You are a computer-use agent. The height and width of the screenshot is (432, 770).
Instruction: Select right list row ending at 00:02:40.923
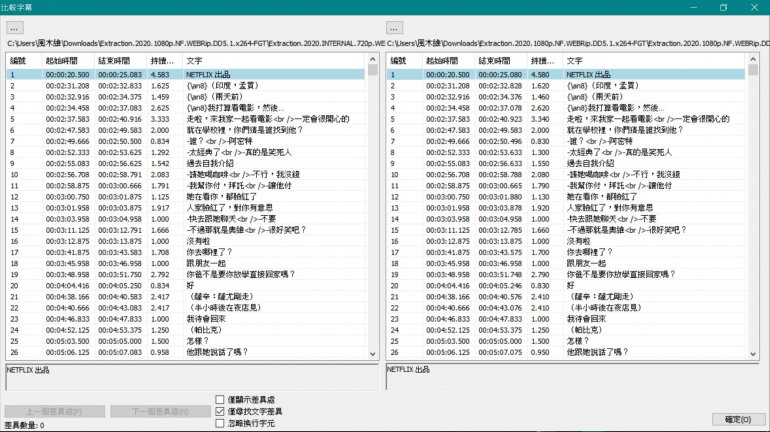pos(566,119)
